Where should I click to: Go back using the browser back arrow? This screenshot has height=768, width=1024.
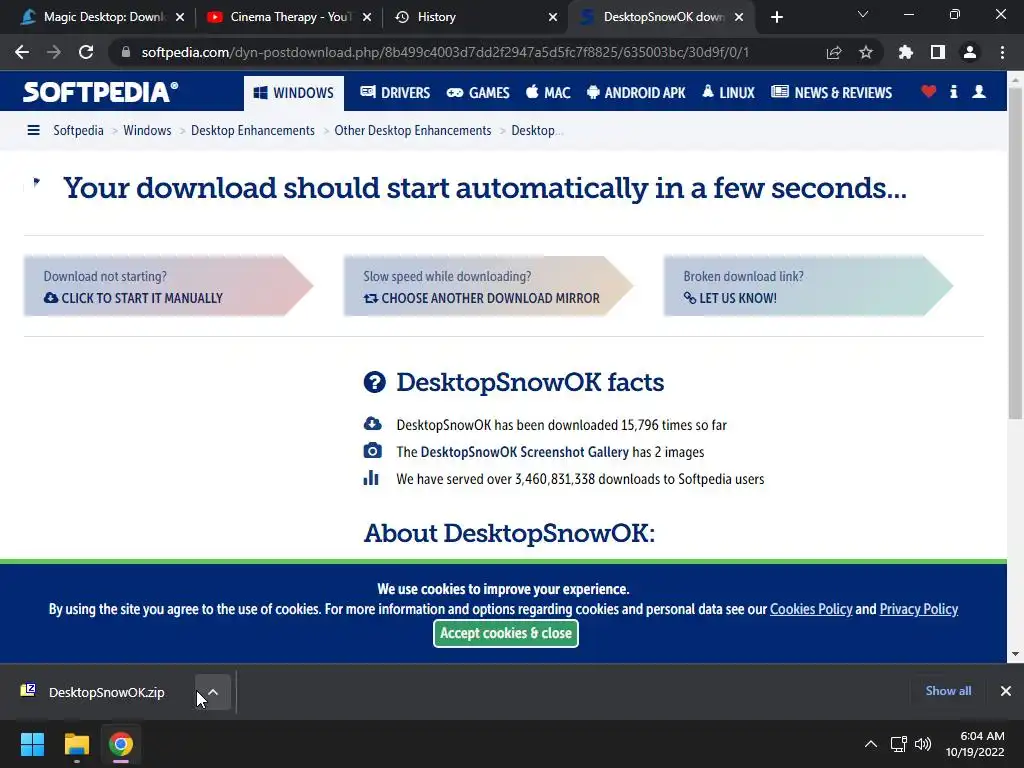tap(22, 52)
